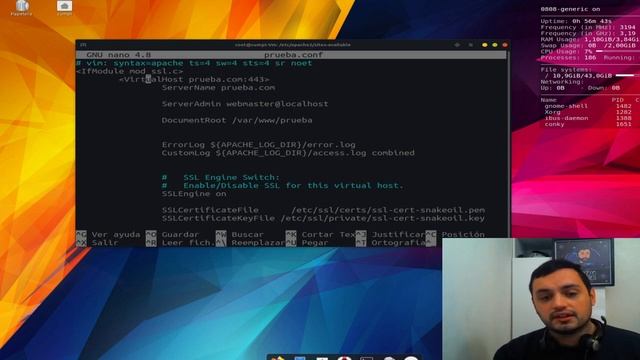The width and height of the screenshot is (640, 360).
Task: Close the terminal with the red button
Action: click(x=505, y=44)
